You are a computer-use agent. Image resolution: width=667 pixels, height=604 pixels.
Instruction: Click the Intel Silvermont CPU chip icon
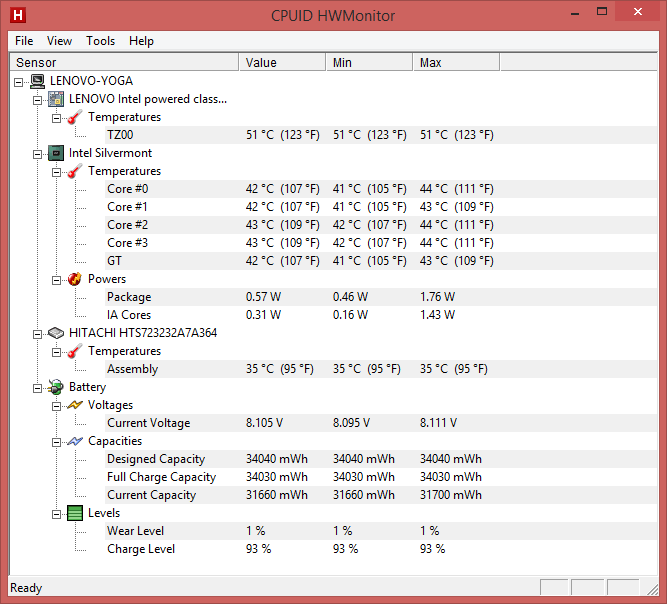tap(56, 153)
